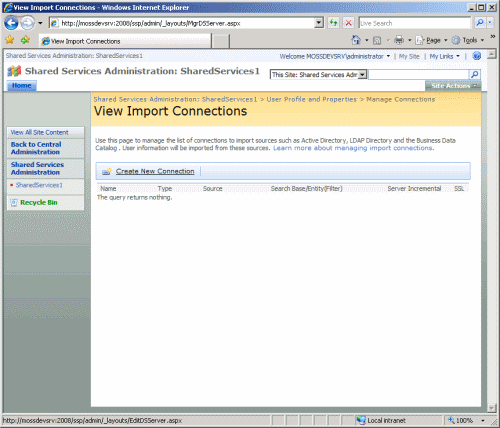
Task: Click the Server Incremental column header
Action: [x=414, y=189]
